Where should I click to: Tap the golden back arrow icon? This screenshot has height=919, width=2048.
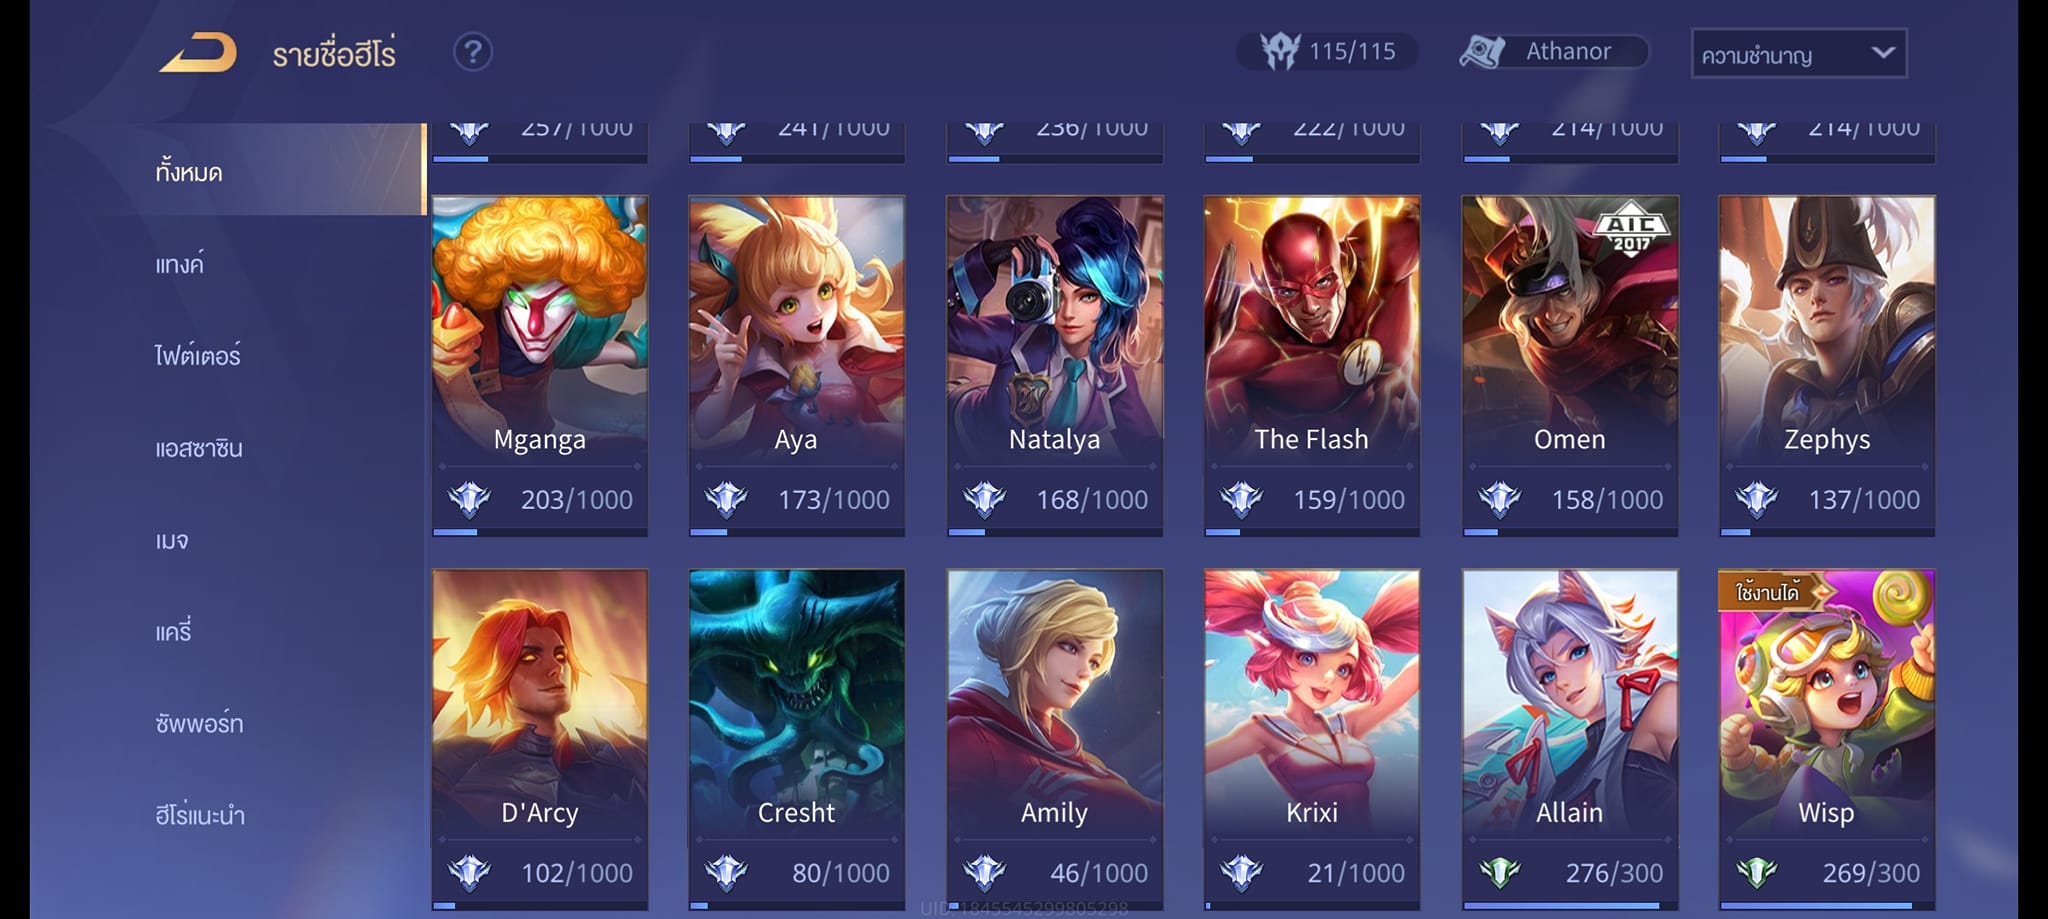pos(198,52)
